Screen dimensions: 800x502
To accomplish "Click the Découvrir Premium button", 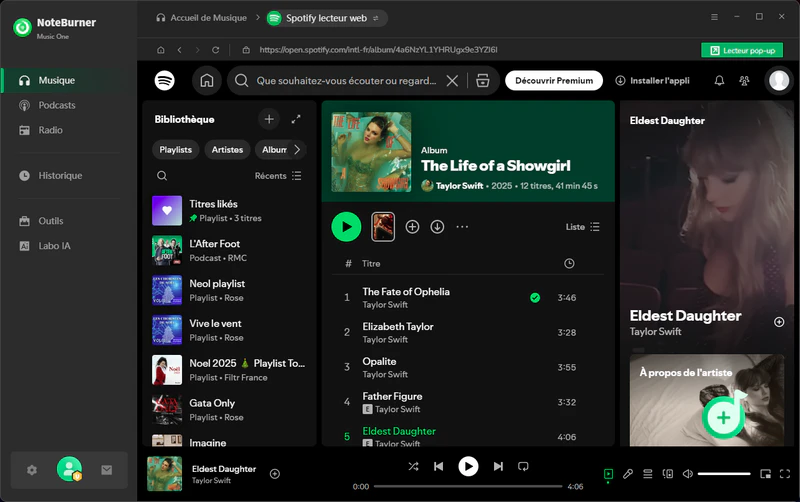I will (553, 81).
